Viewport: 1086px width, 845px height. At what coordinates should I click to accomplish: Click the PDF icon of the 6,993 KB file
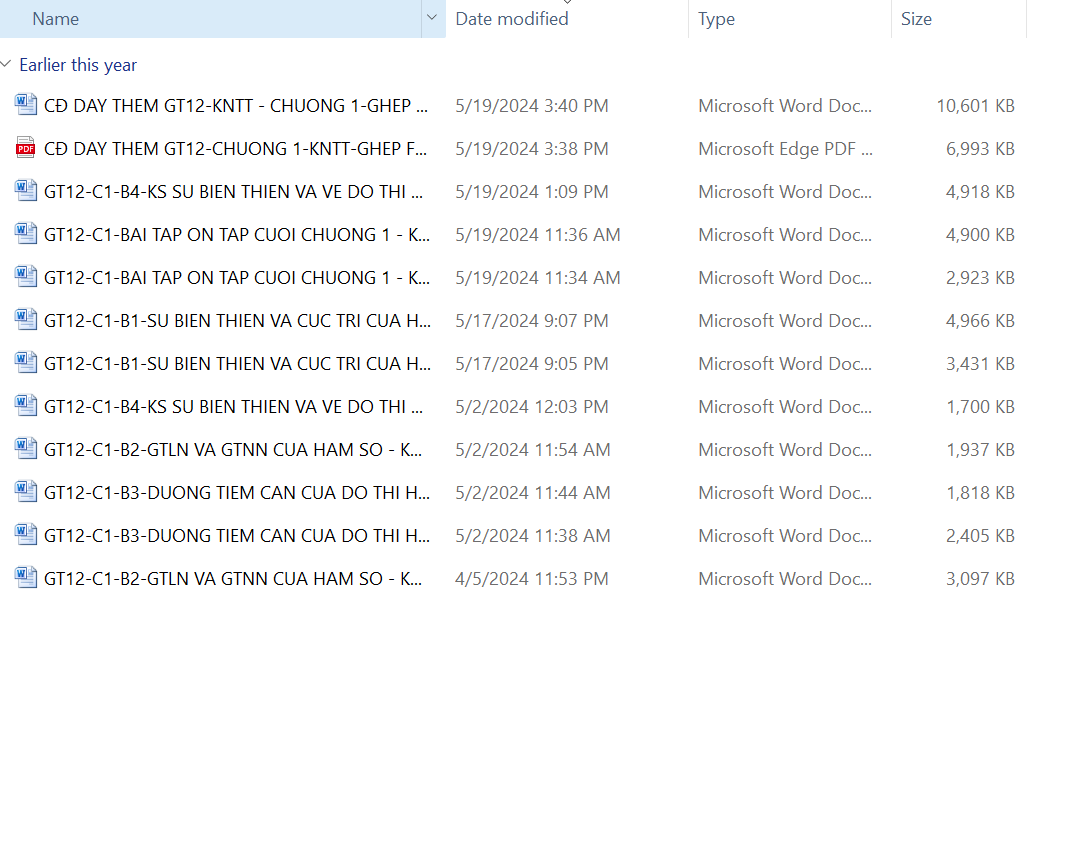pyautogui.click(x=25, y=149)
